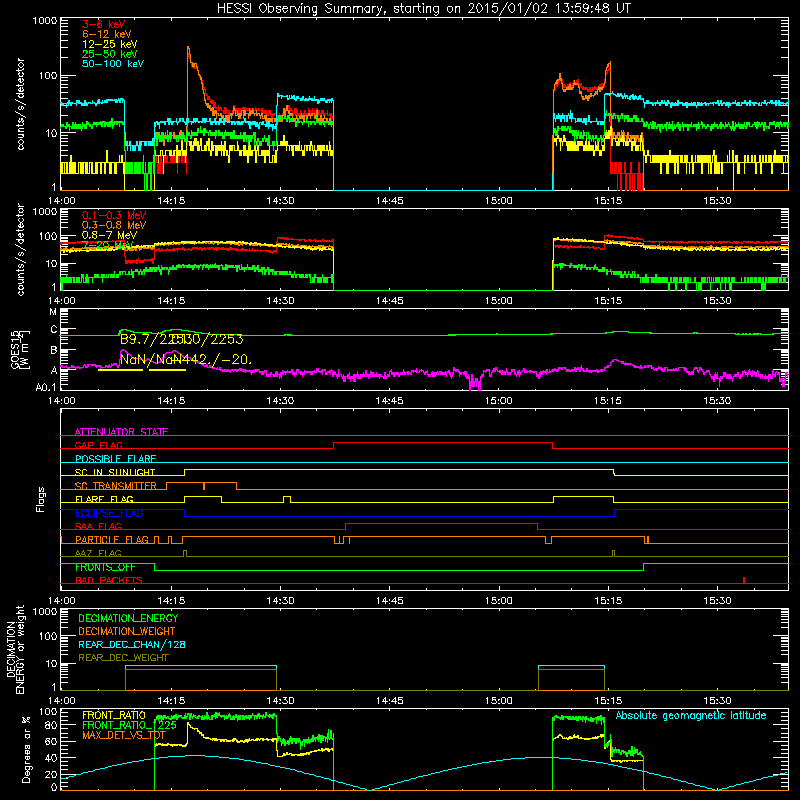The image size is (800, 800).
Task: Click the 0.8-7 MeV legend label
Action: [x=109, y=235]
